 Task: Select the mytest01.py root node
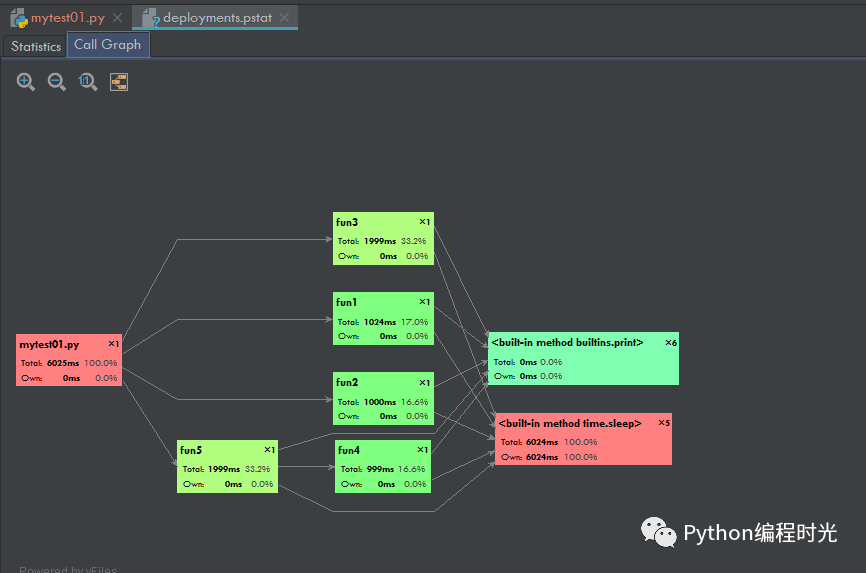[69, 360]
